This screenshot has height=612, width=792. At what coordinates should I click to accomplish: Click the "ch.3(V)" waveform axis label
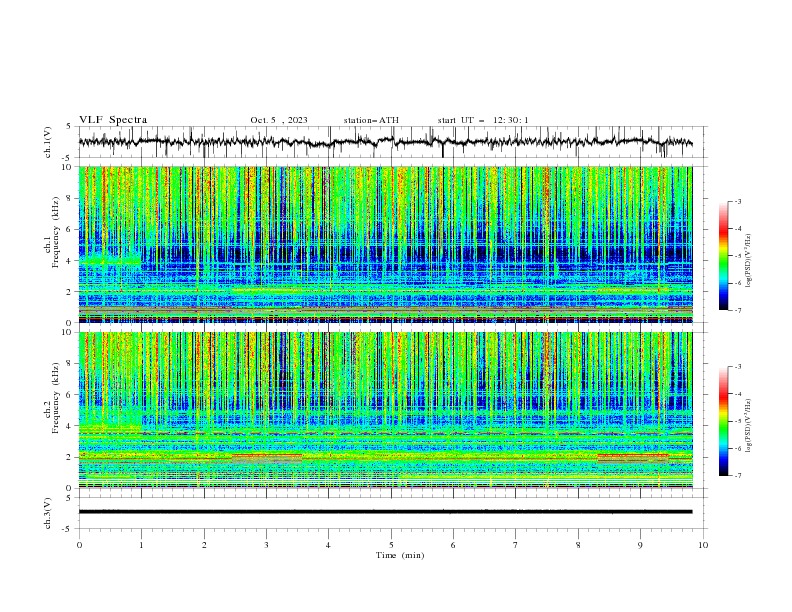[48, 513]
